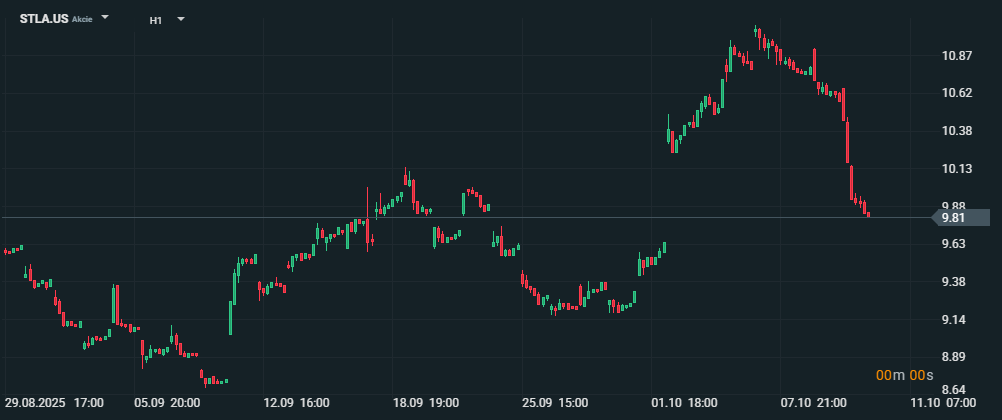Click the STLA.US ticker name

(44, 19)
